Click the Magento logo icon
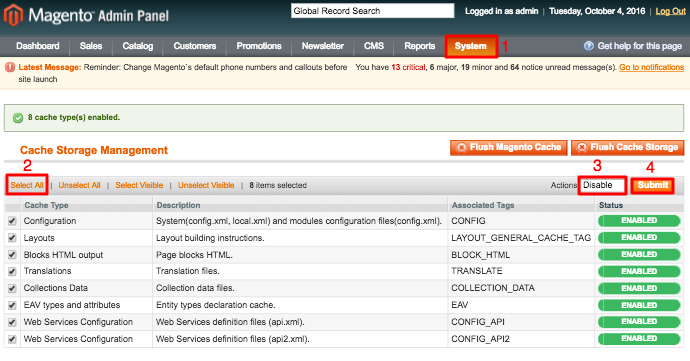The width and height of the screenshot is (690, 361). tap(13, 15)
